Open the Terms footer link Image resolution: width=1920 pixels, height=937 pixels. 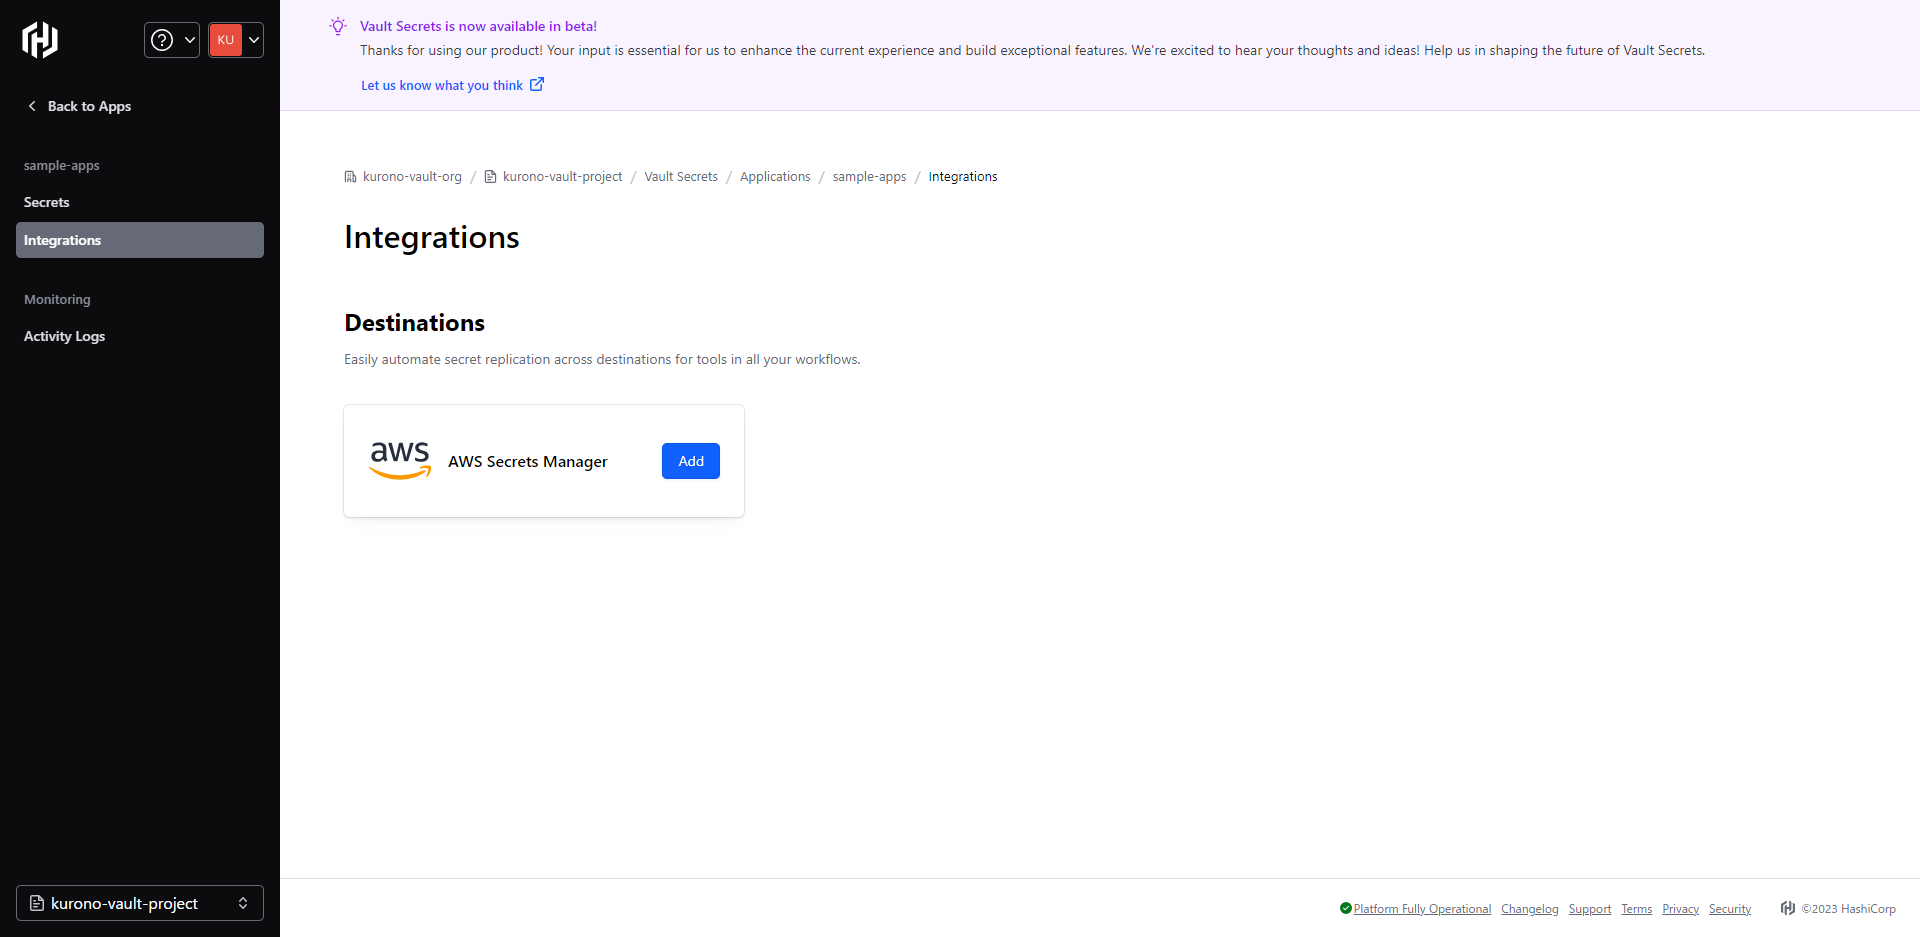[x=1637, y=909]
